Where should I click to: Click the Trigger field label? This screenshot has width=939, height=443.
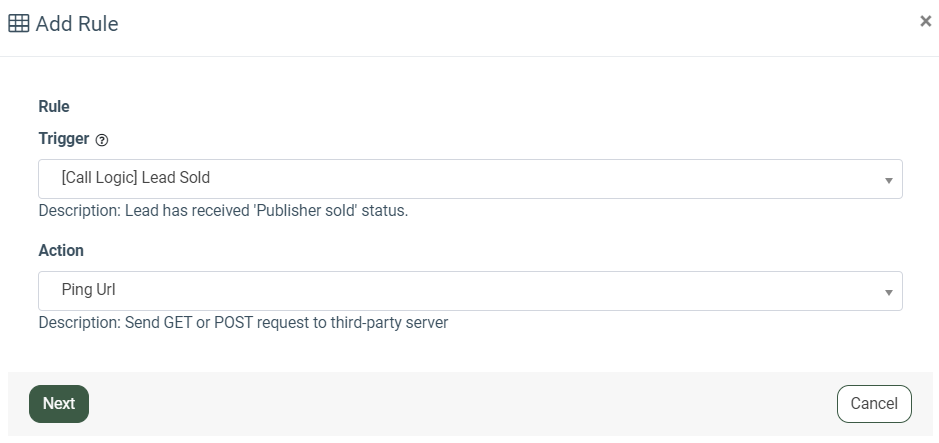point(63,139)
